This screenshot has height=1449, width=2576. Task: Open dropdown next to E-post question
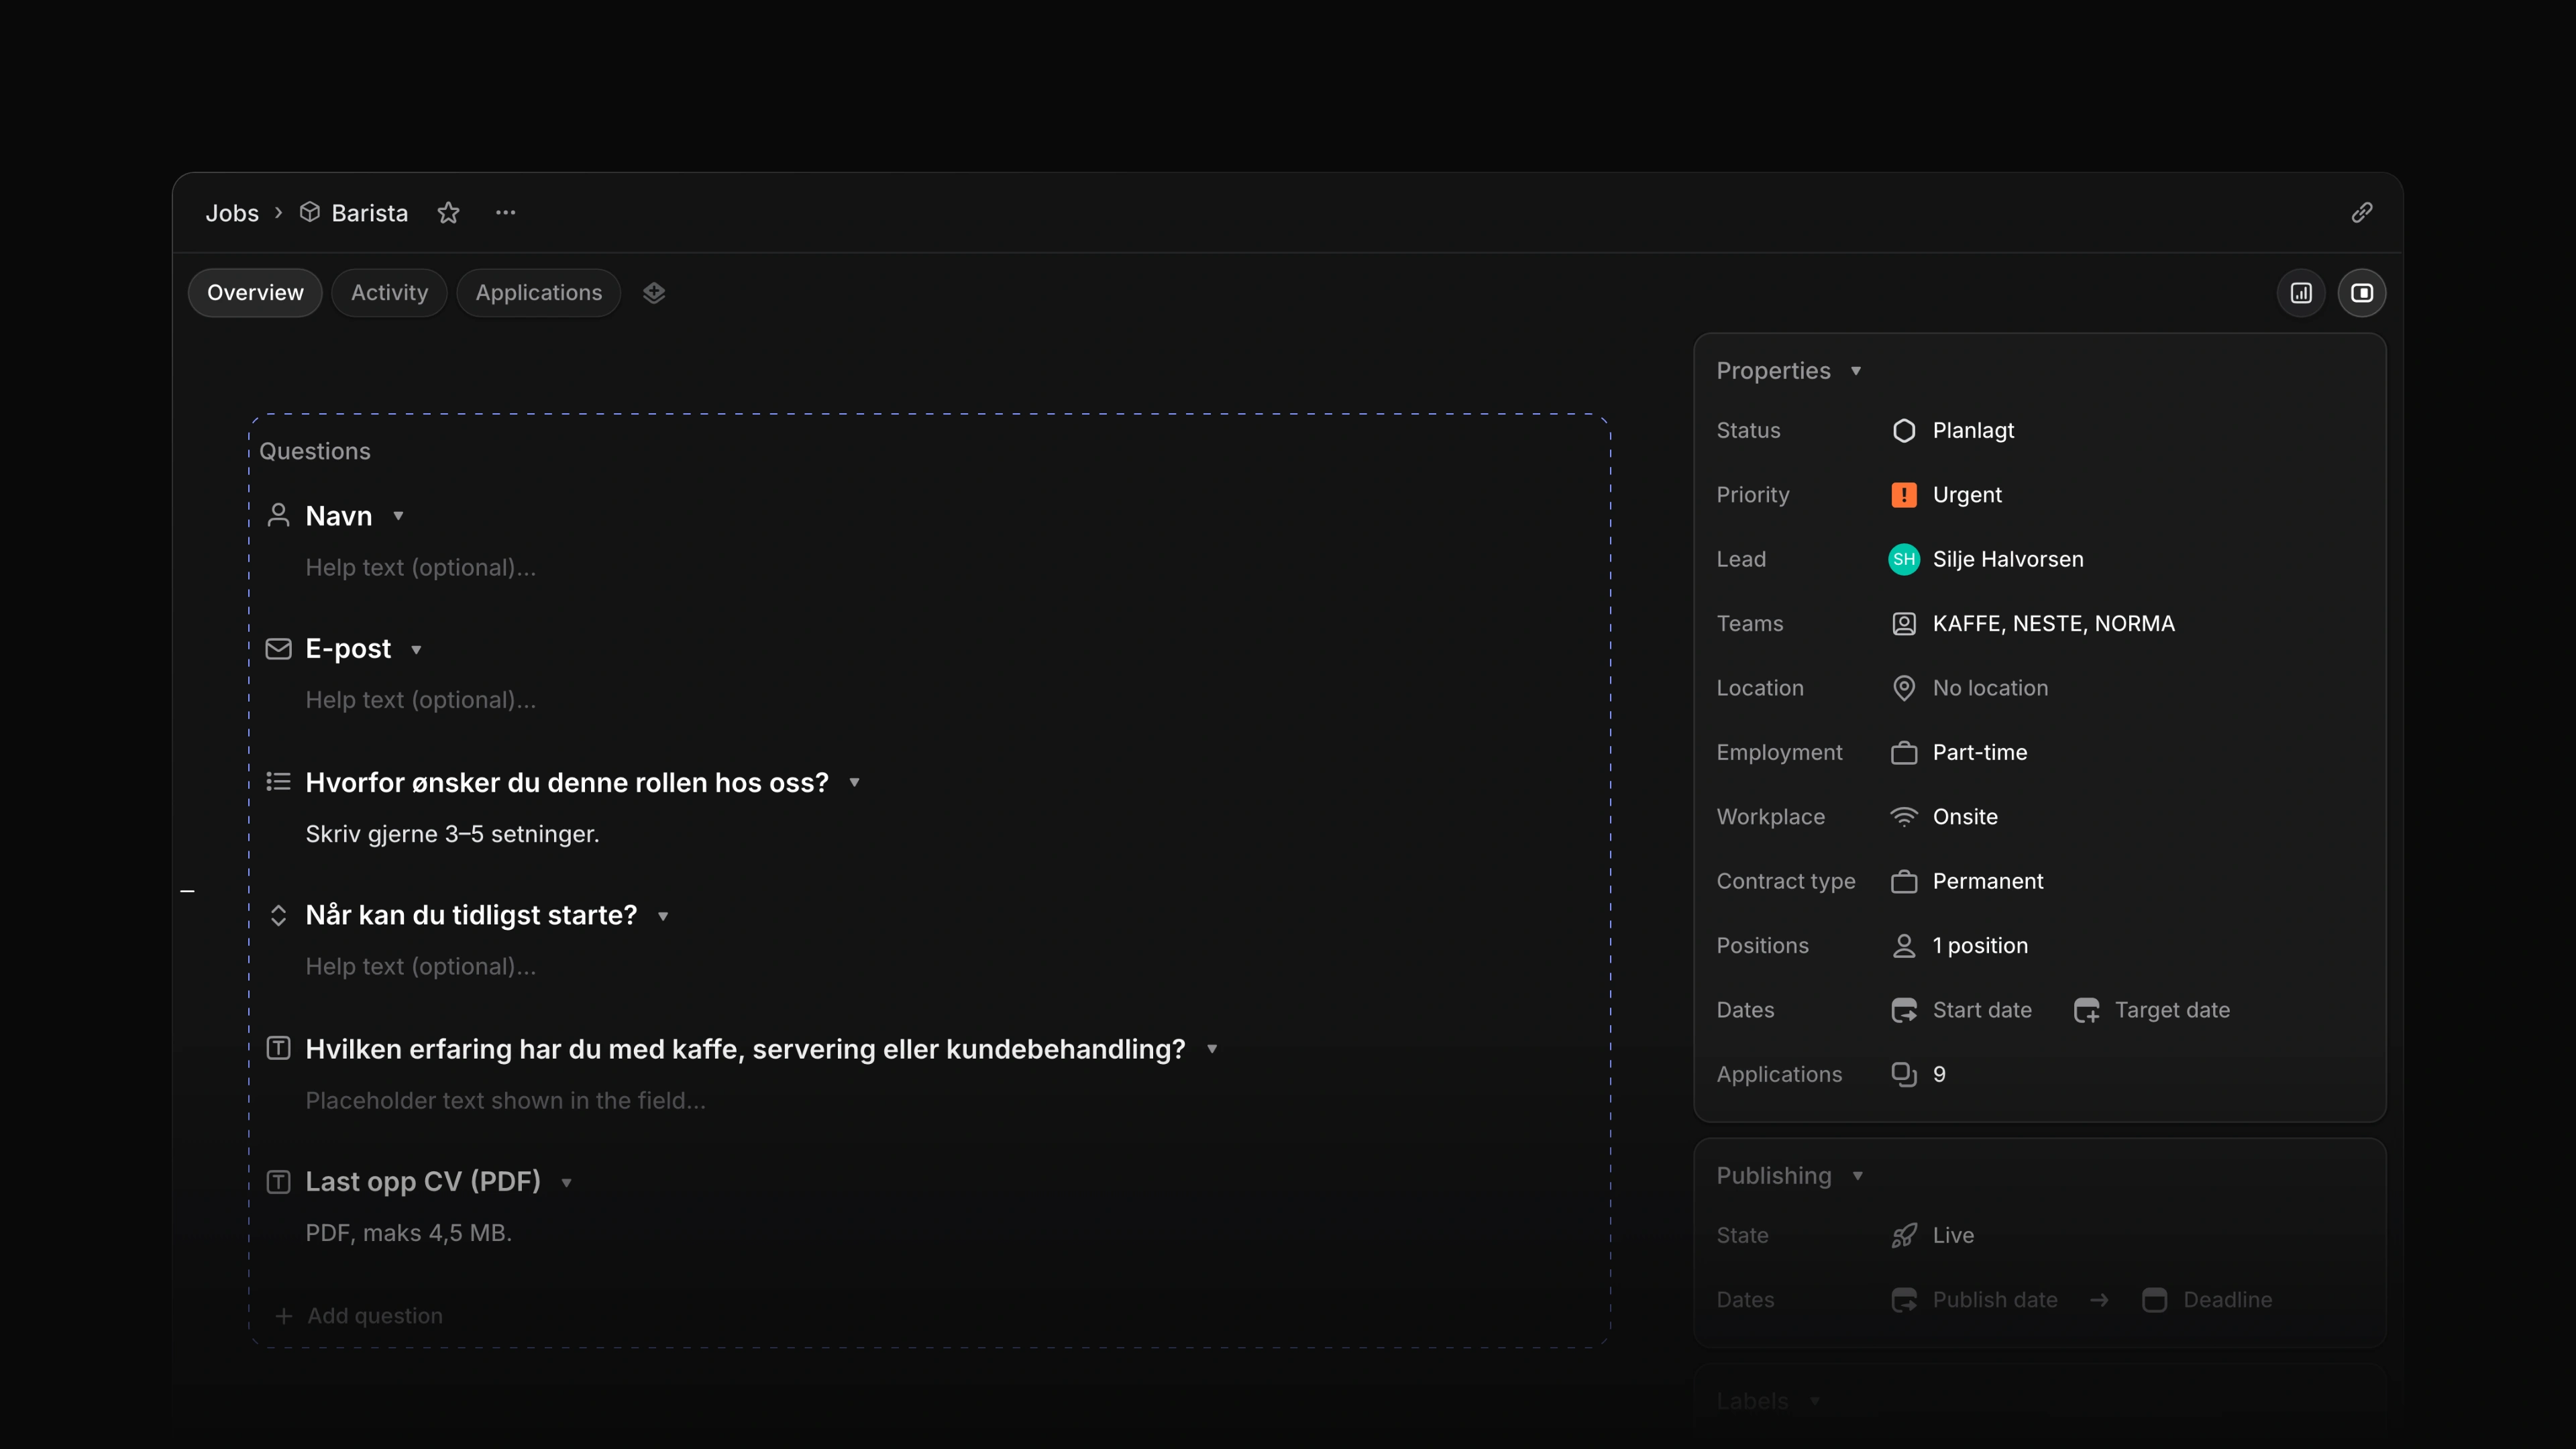coord(416,650)
